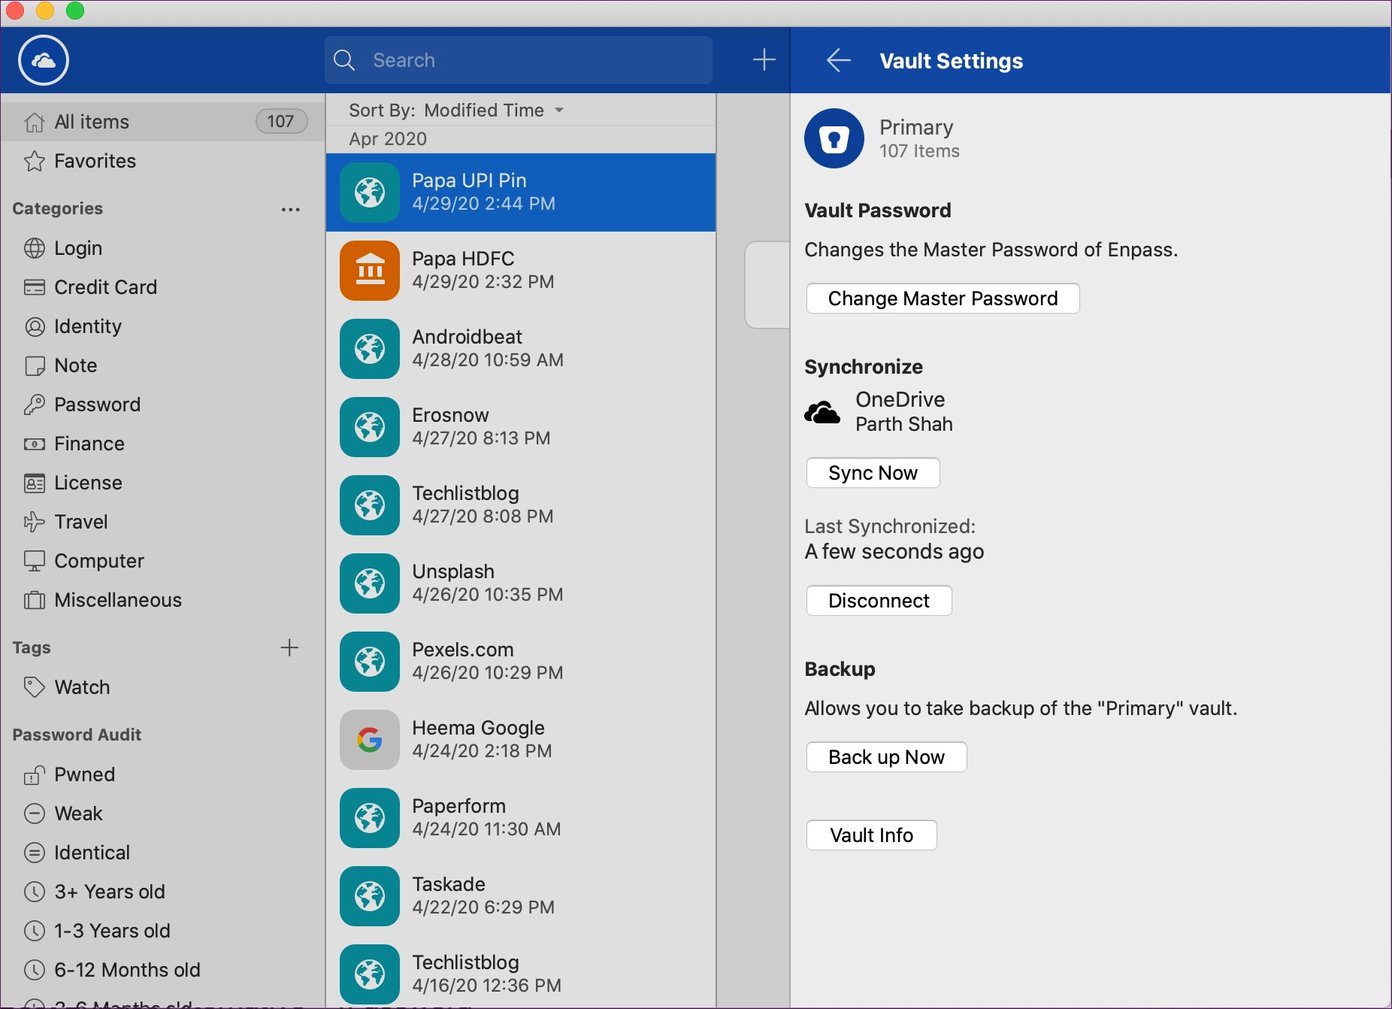
Task: Click the Heema Google icon
Action: [370, 740]
